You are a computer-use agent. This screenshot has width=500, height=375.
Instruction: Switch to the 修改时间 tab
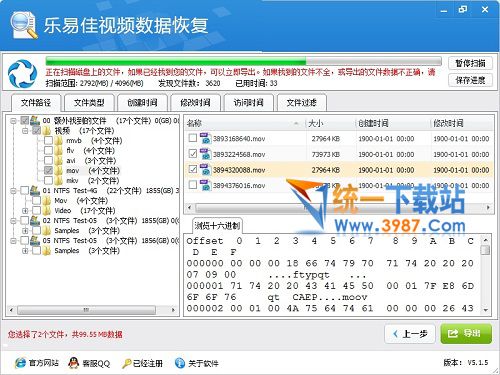[x=195, y=103]
